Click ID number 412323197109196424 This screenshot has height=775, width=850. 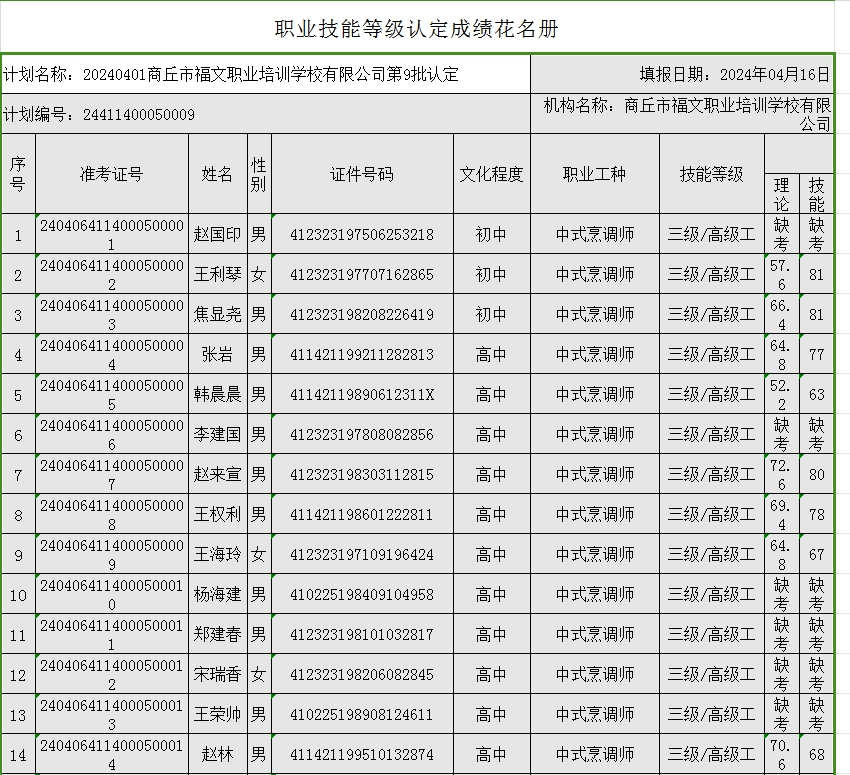(x=362, y=554)
